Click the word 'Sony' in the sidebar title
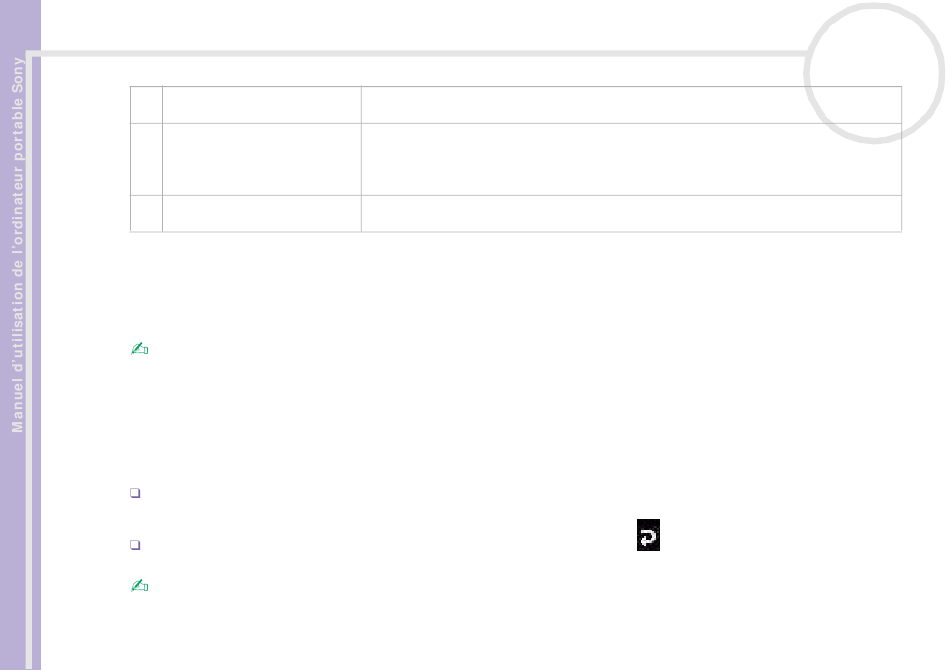The image size is (950, 671). 18,75
